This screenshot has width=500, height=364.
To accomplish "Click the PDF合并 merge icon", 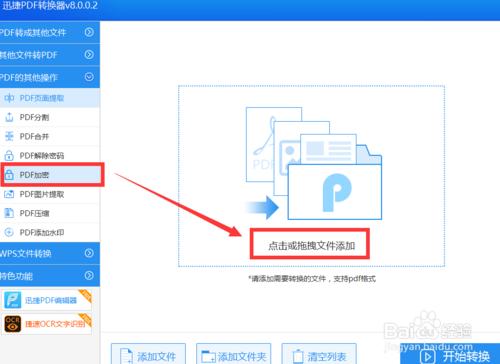I will (x=9, y=136).
